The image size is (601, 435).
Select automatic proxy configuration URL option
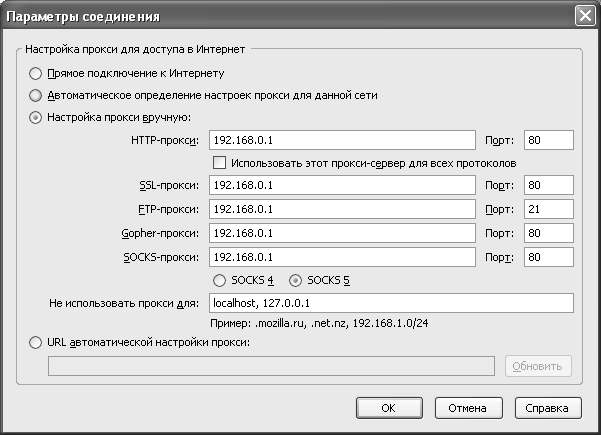click(x=37, y=343)
